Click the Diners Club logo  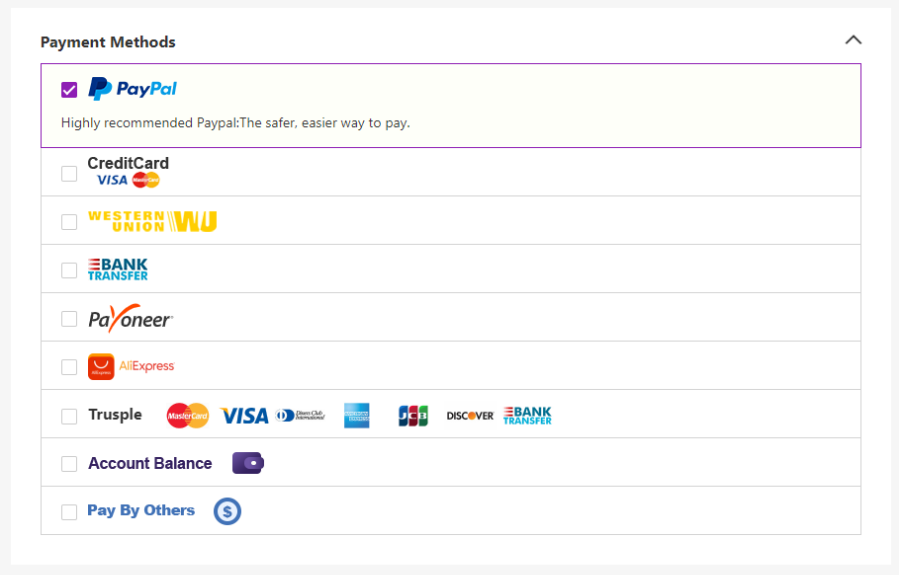pyautogui.click(x=300, y=415)
